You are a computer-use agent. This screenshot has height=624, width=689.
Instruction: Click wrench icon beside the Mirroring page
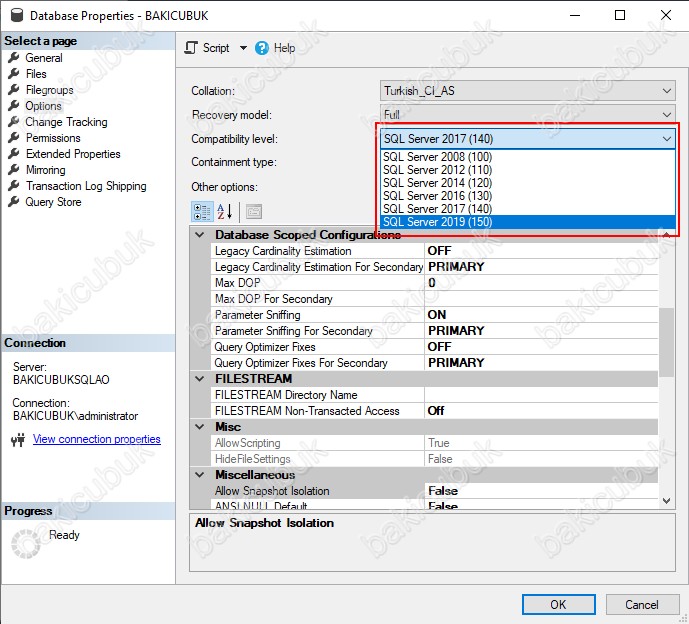click(x=14, y=170)
